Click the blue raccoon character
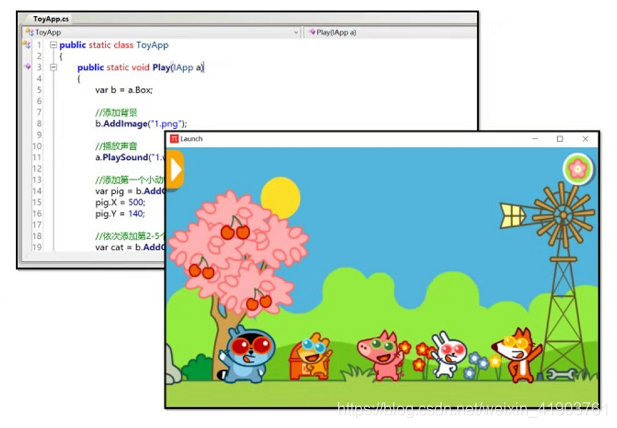This screenshot has height=428, width=617. coord(246,355)
